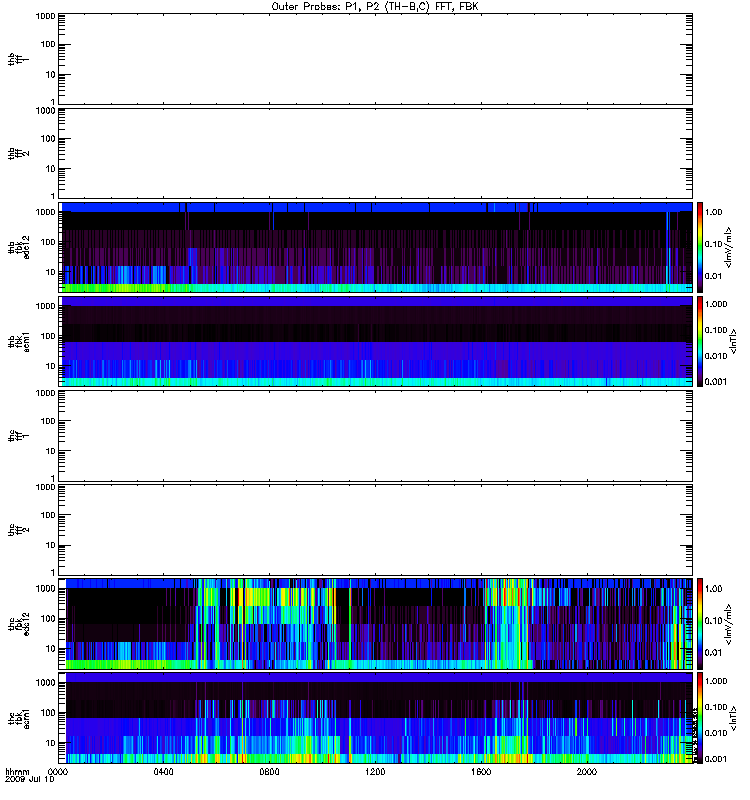The image size is (750, 800).
Task: Click the '1000' y-tick of thb fbk edc12
Action: (45, 212)
